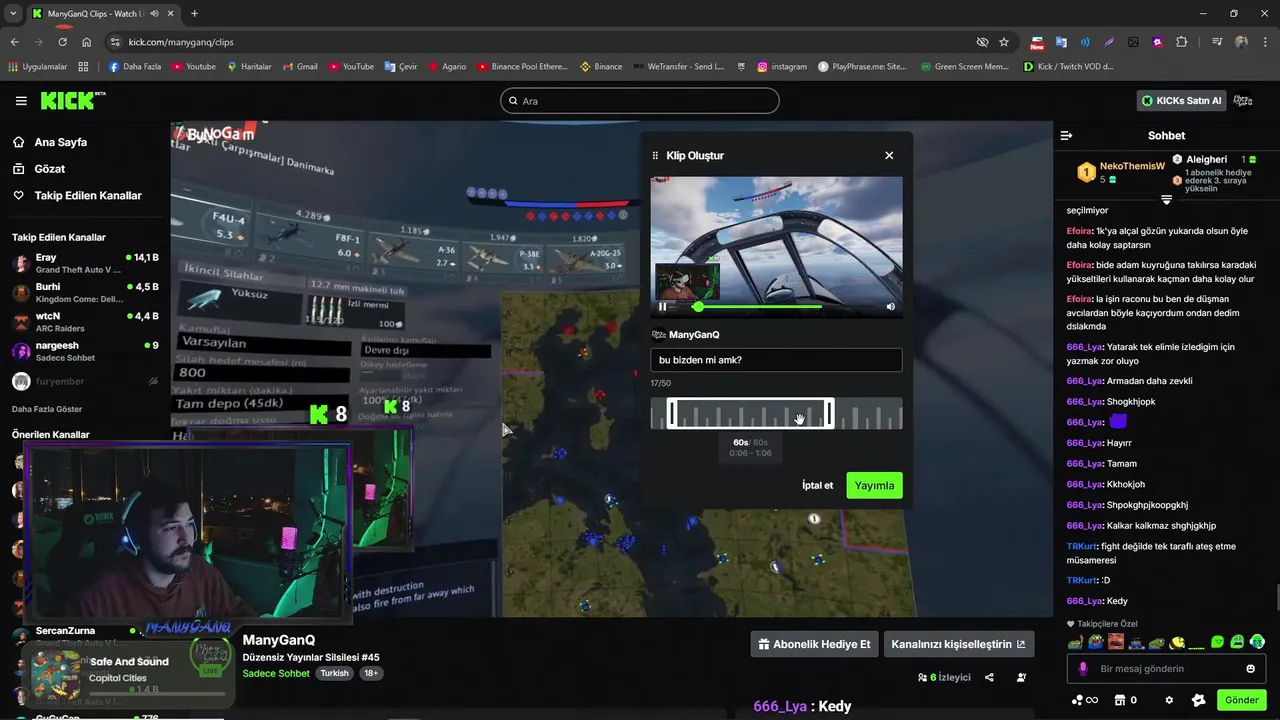Image resolution: width=1280 pixels, height=720 pixels.
Task: Mute the ManyGanQ Clips tab audio icon
Action: click(154, 14)
